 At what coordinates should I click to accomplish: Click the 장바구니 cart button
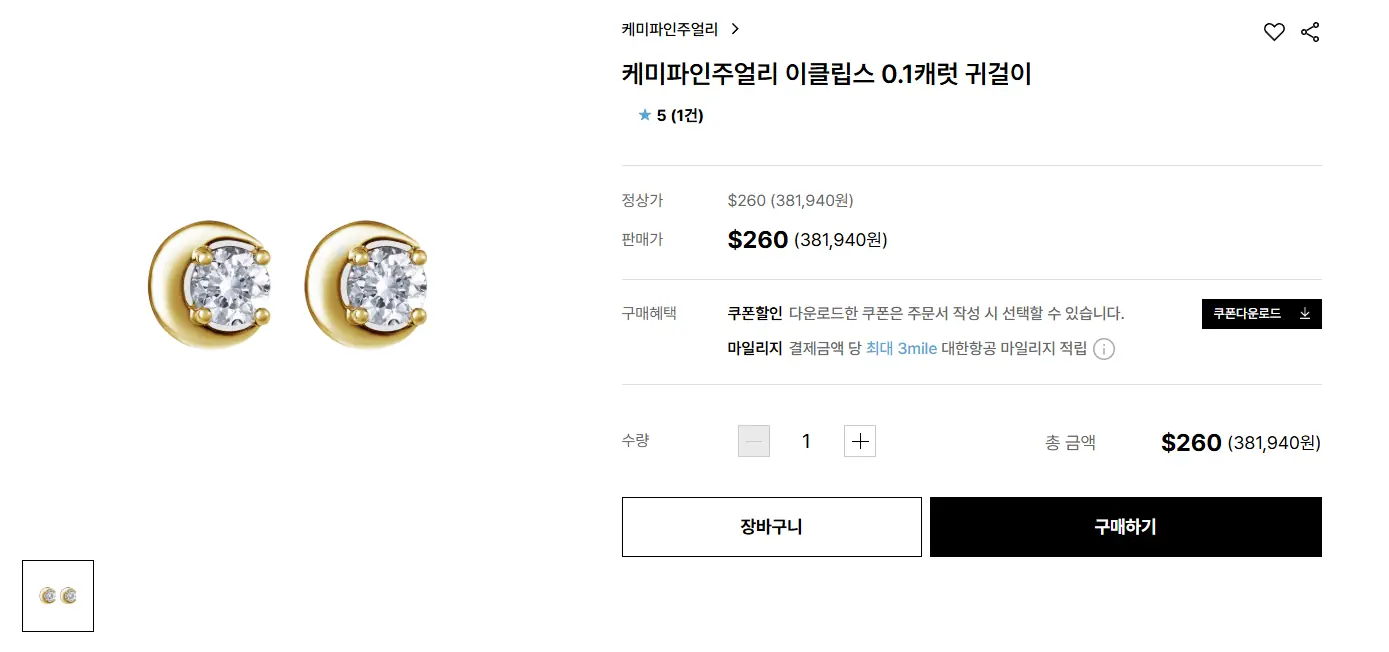click(771, 527)
